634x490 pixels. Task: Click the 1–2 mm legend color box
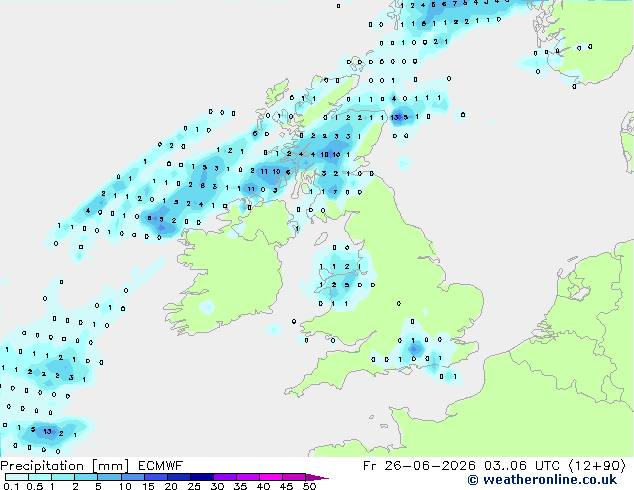[x=63, y=477]
